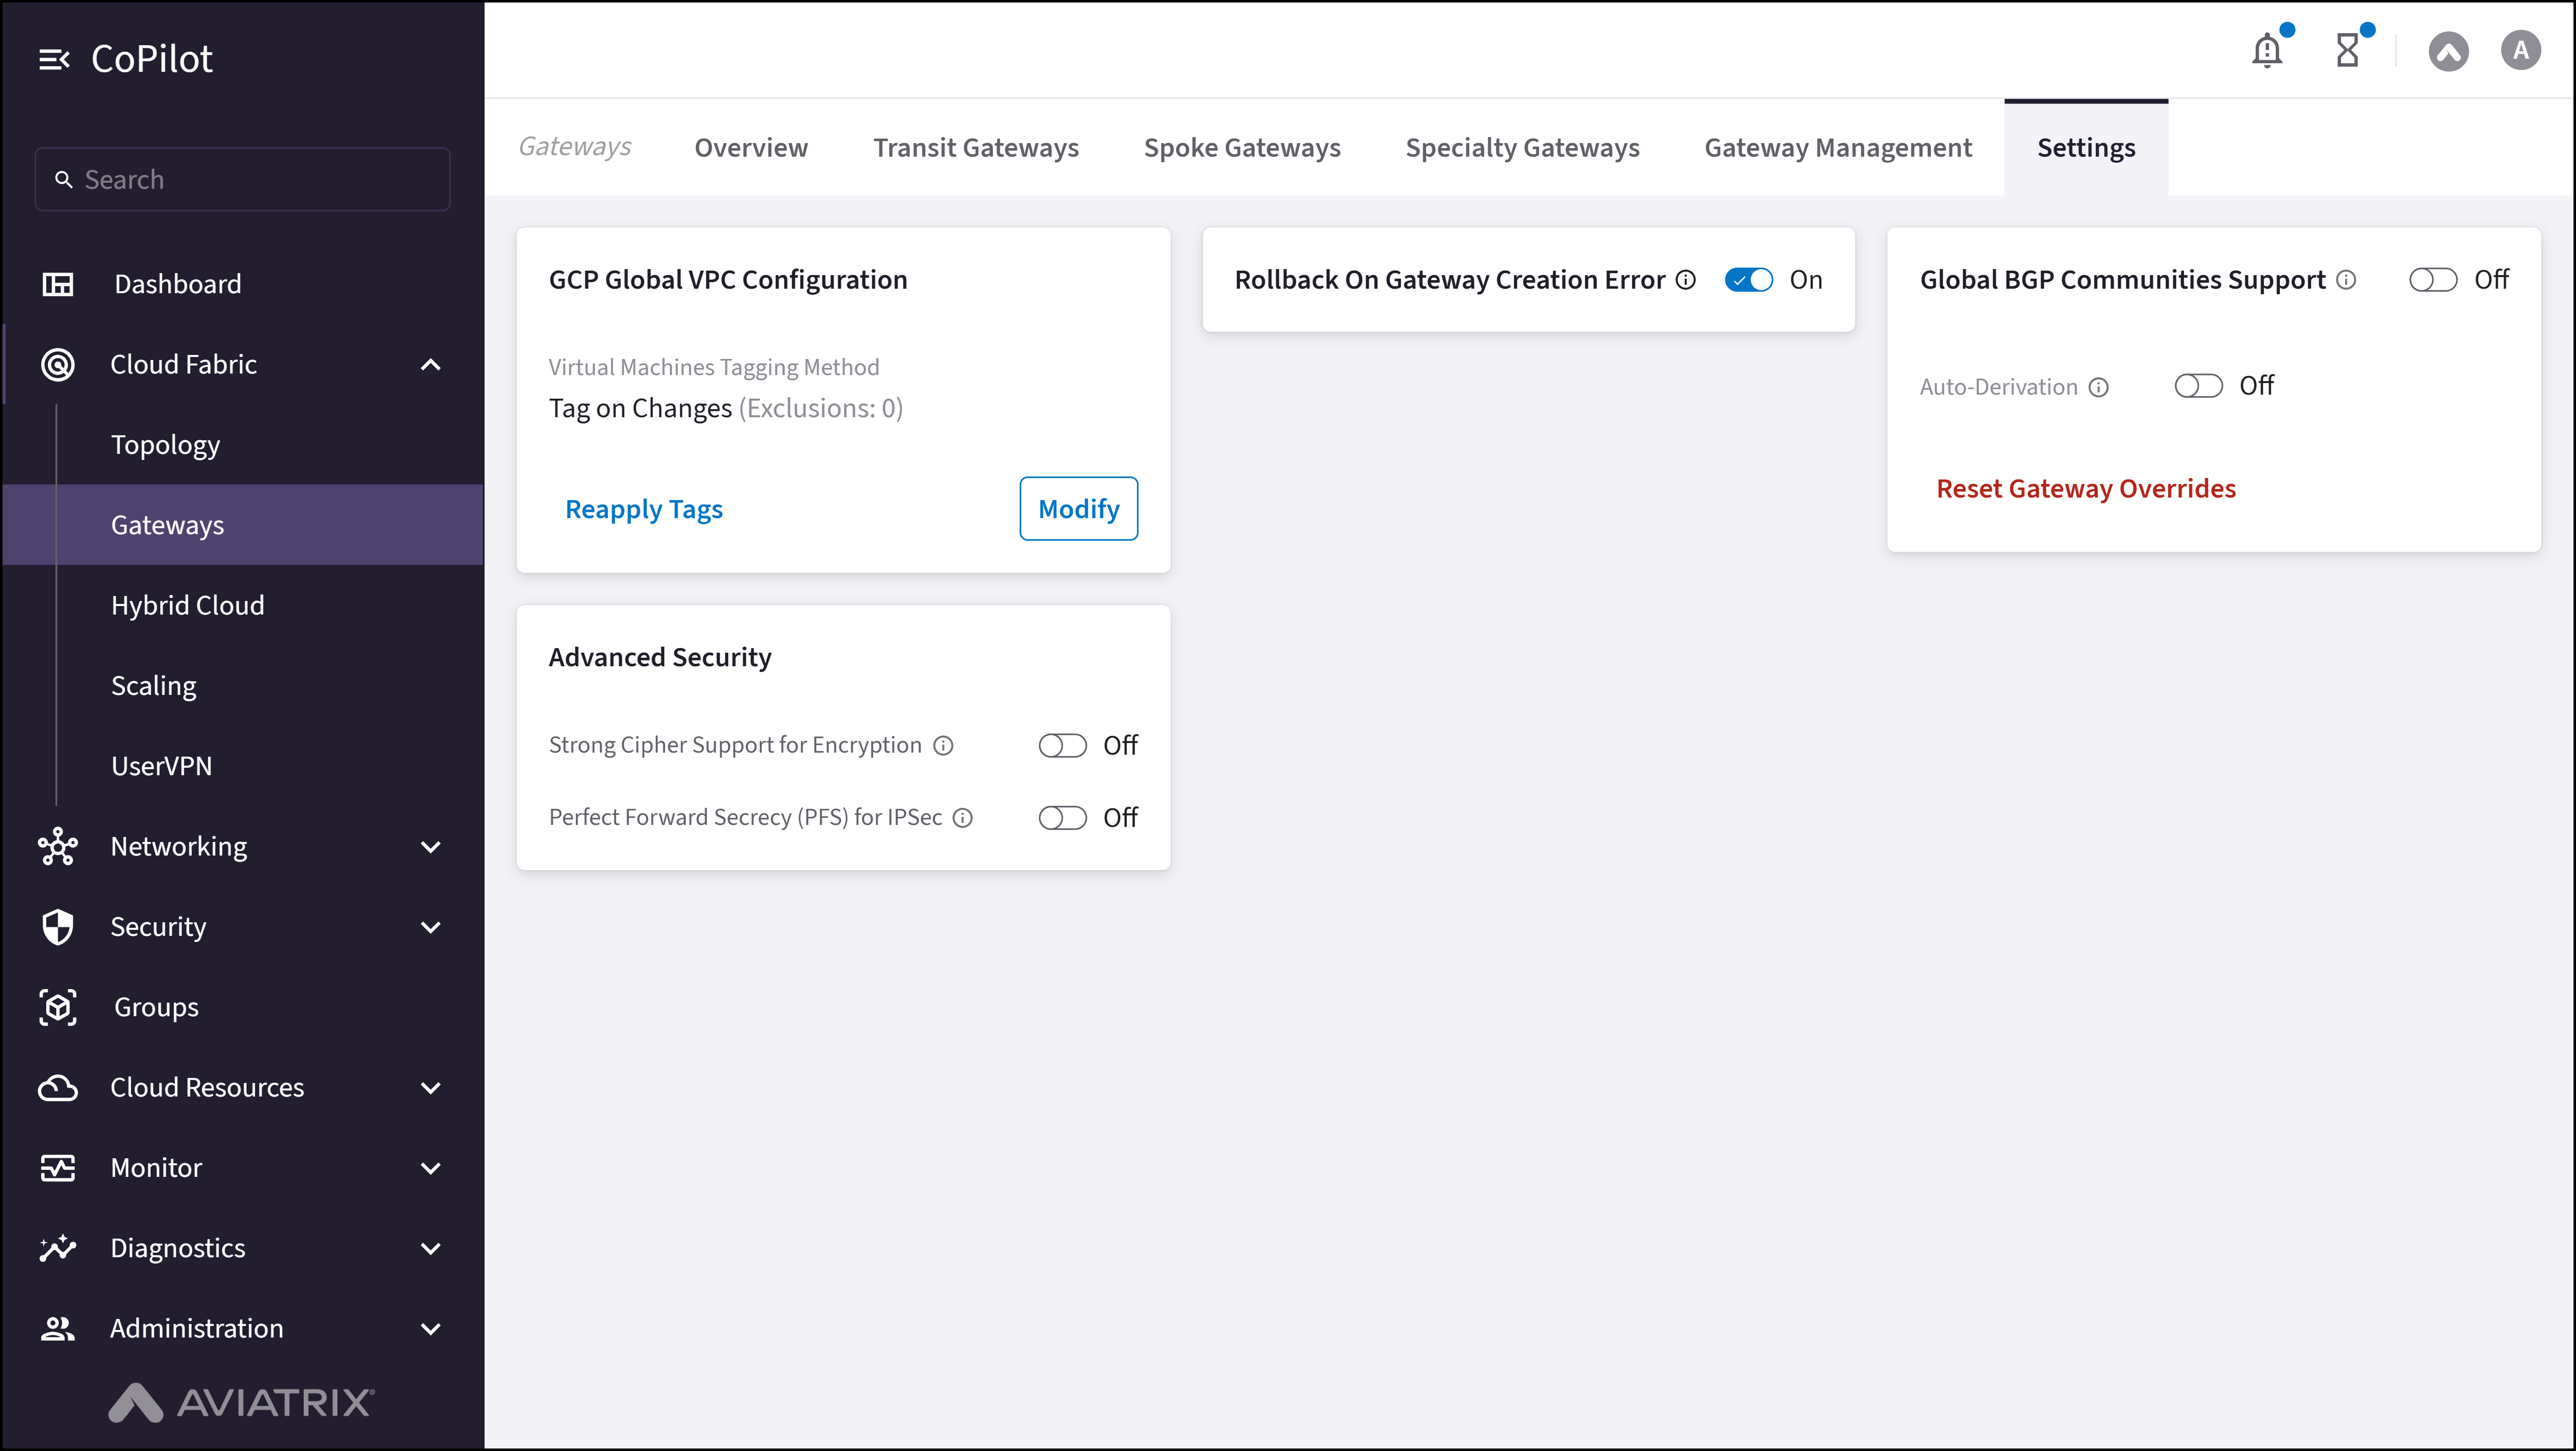
Task: Toggle Perfect Forward Secrecy for IPSec
Action: [x=1062, y=817]
